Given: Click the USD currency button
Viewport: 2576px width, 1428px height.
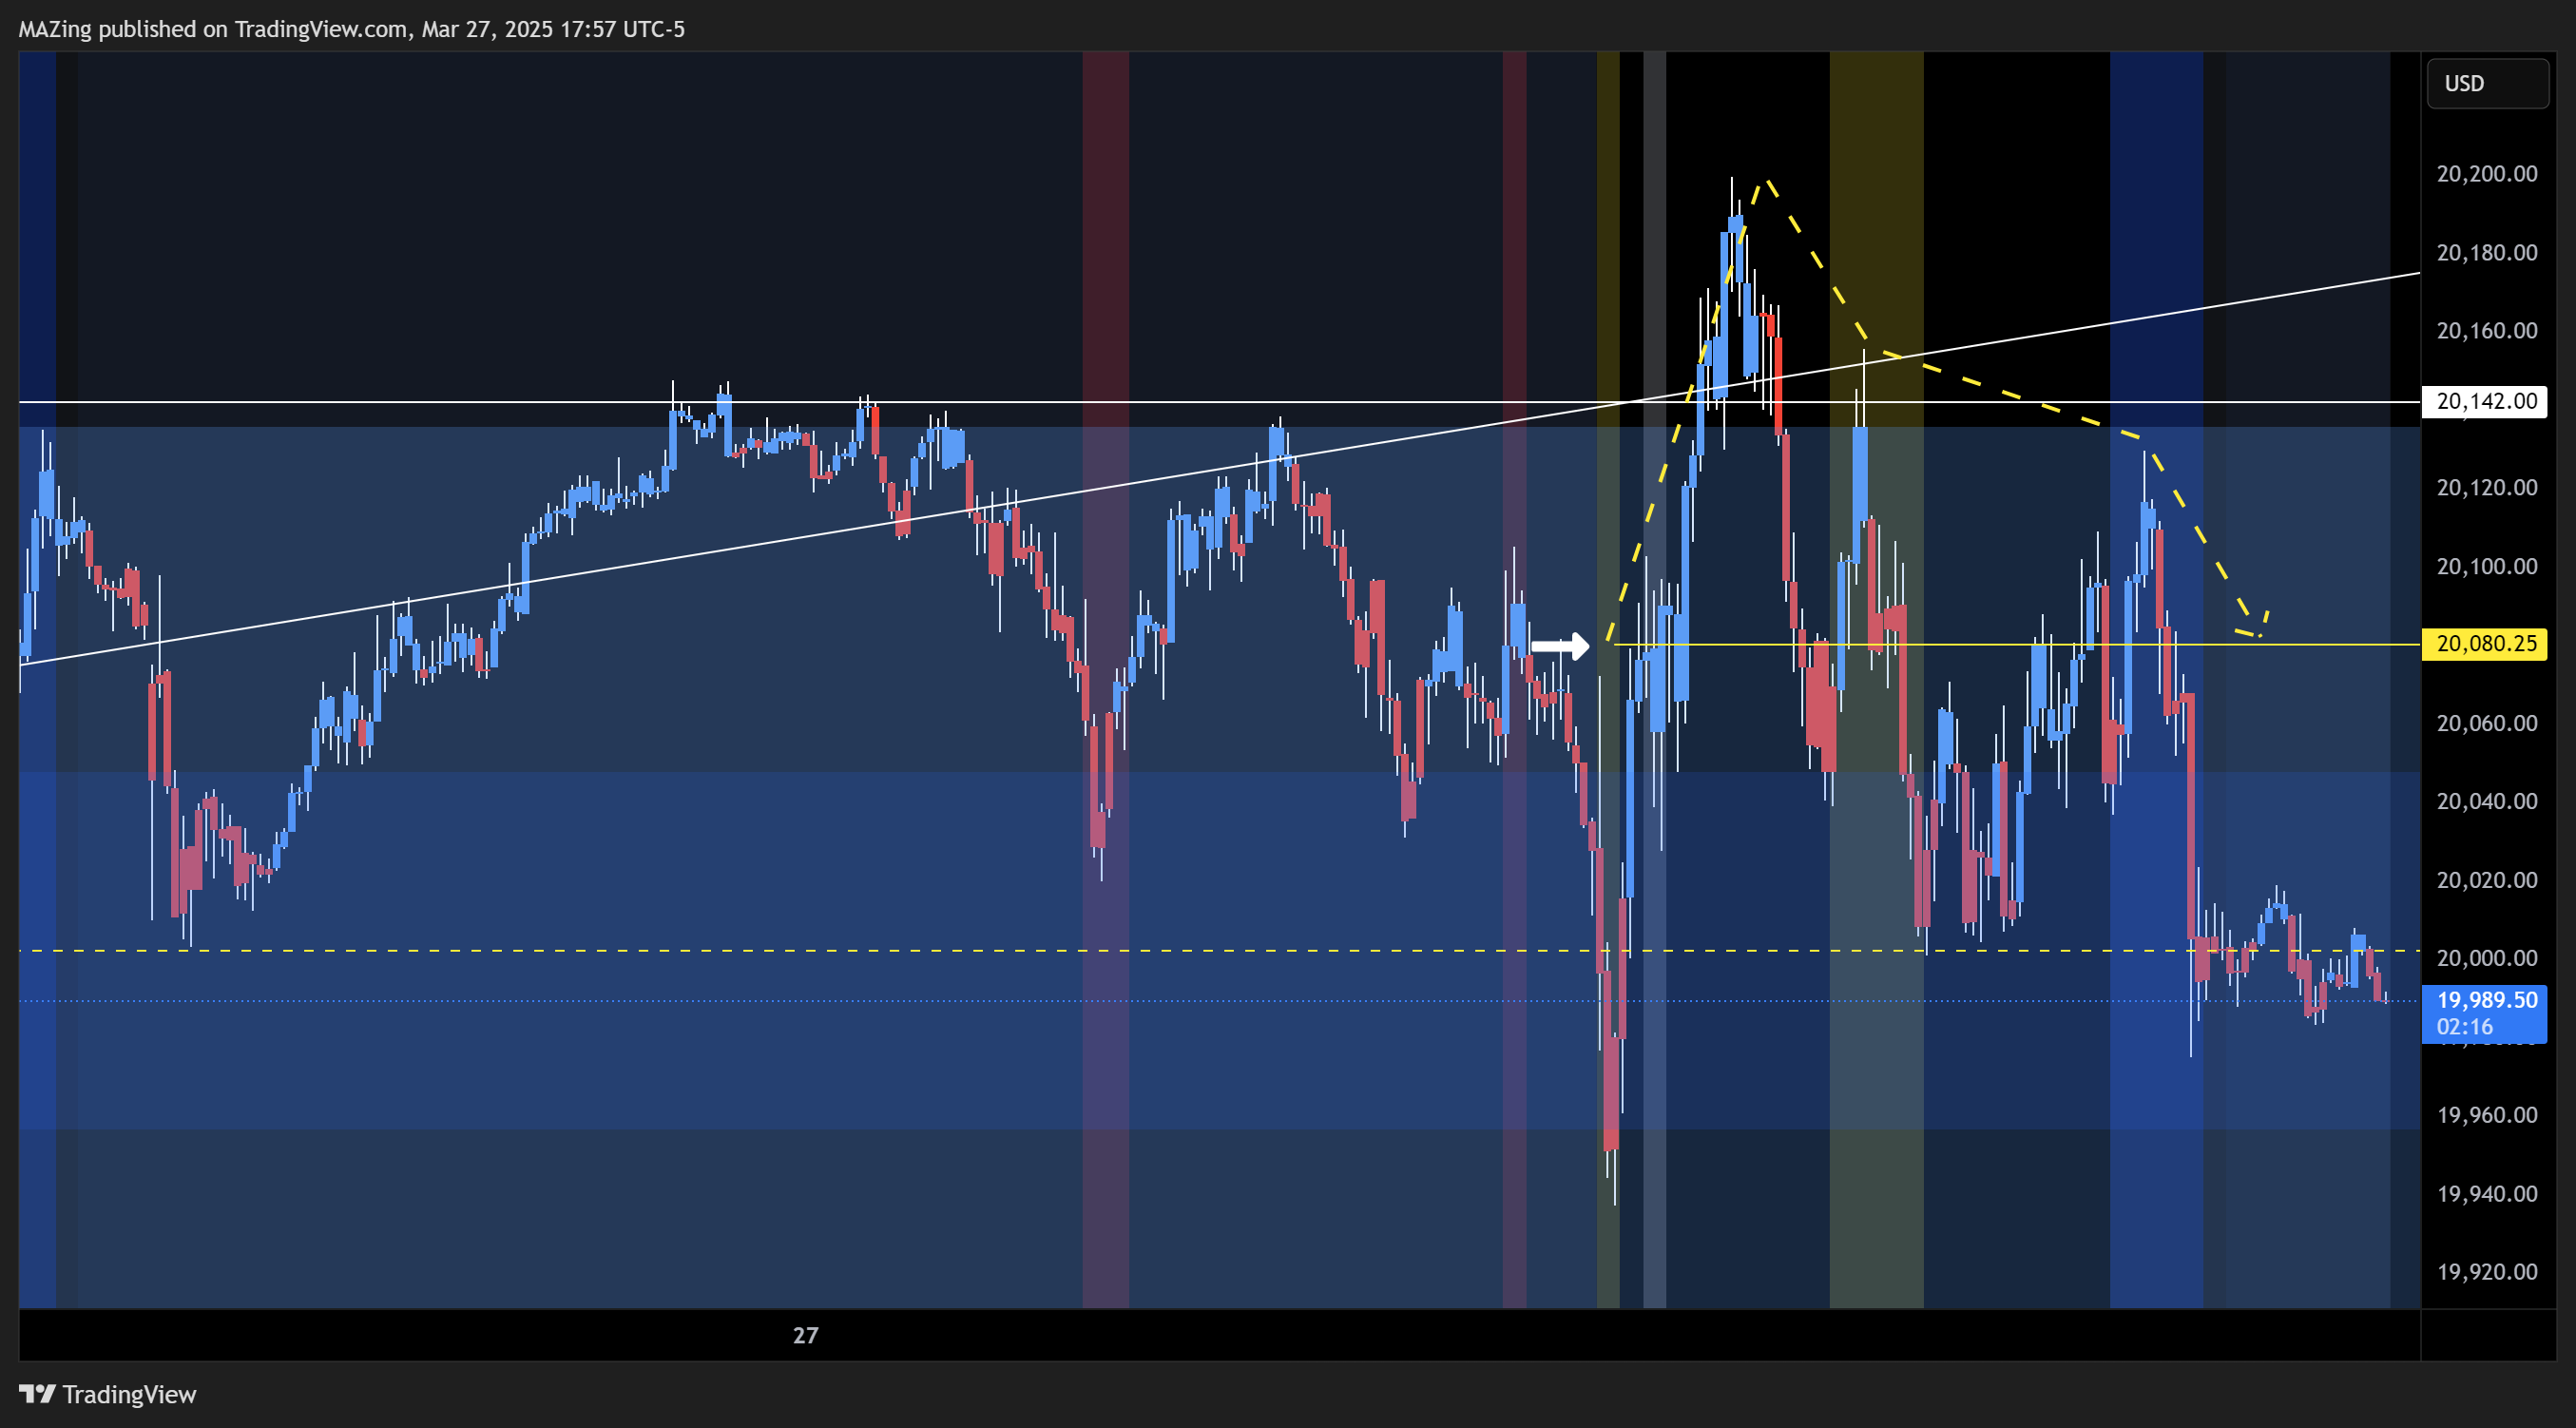Looking at the screenshot, I should 2487,83.
